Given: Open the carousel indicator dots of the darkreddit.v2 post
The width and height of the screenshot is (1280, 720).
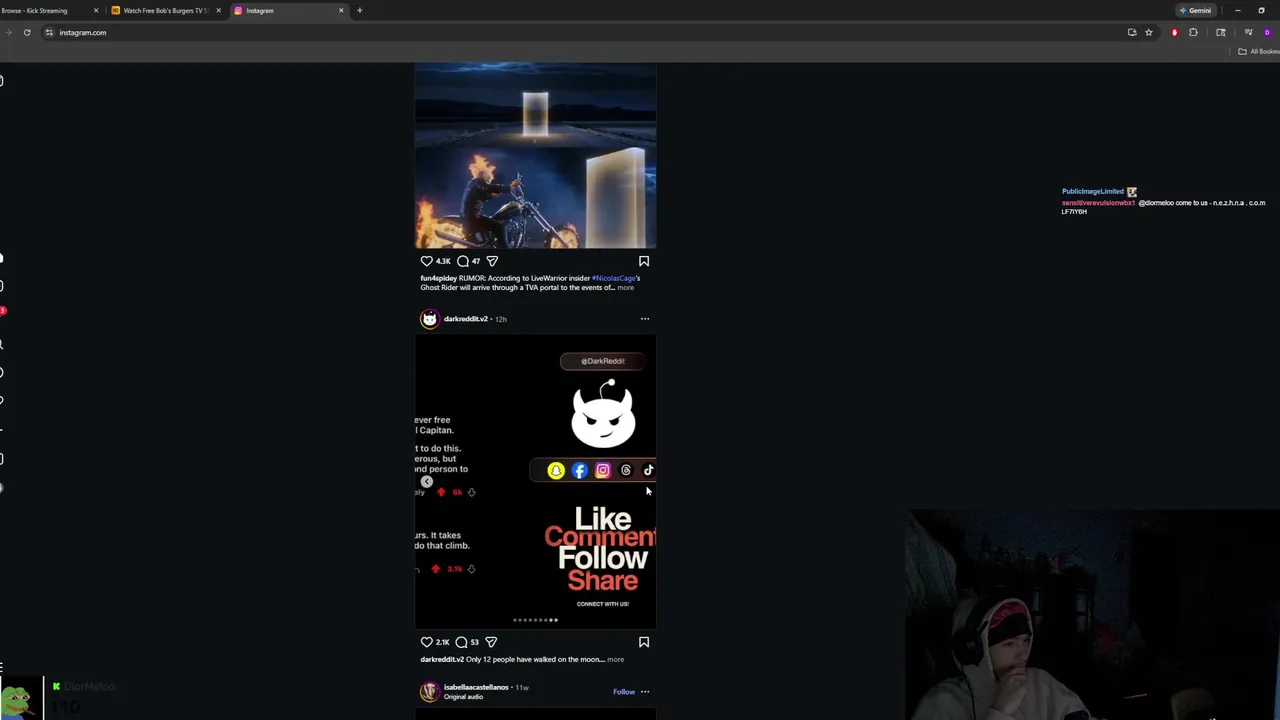Looking at the screenshot, I should pos(536,620).
